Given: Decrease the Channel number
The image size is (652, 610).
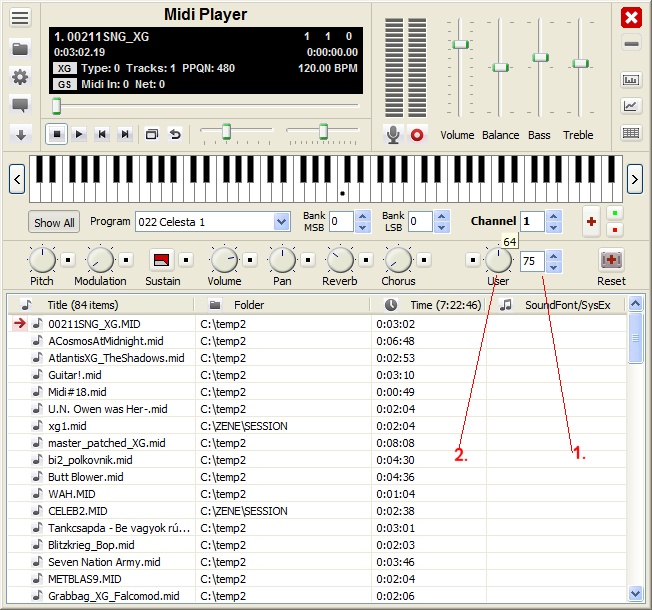Looking at the screenshot, I should tap(553, 227).
